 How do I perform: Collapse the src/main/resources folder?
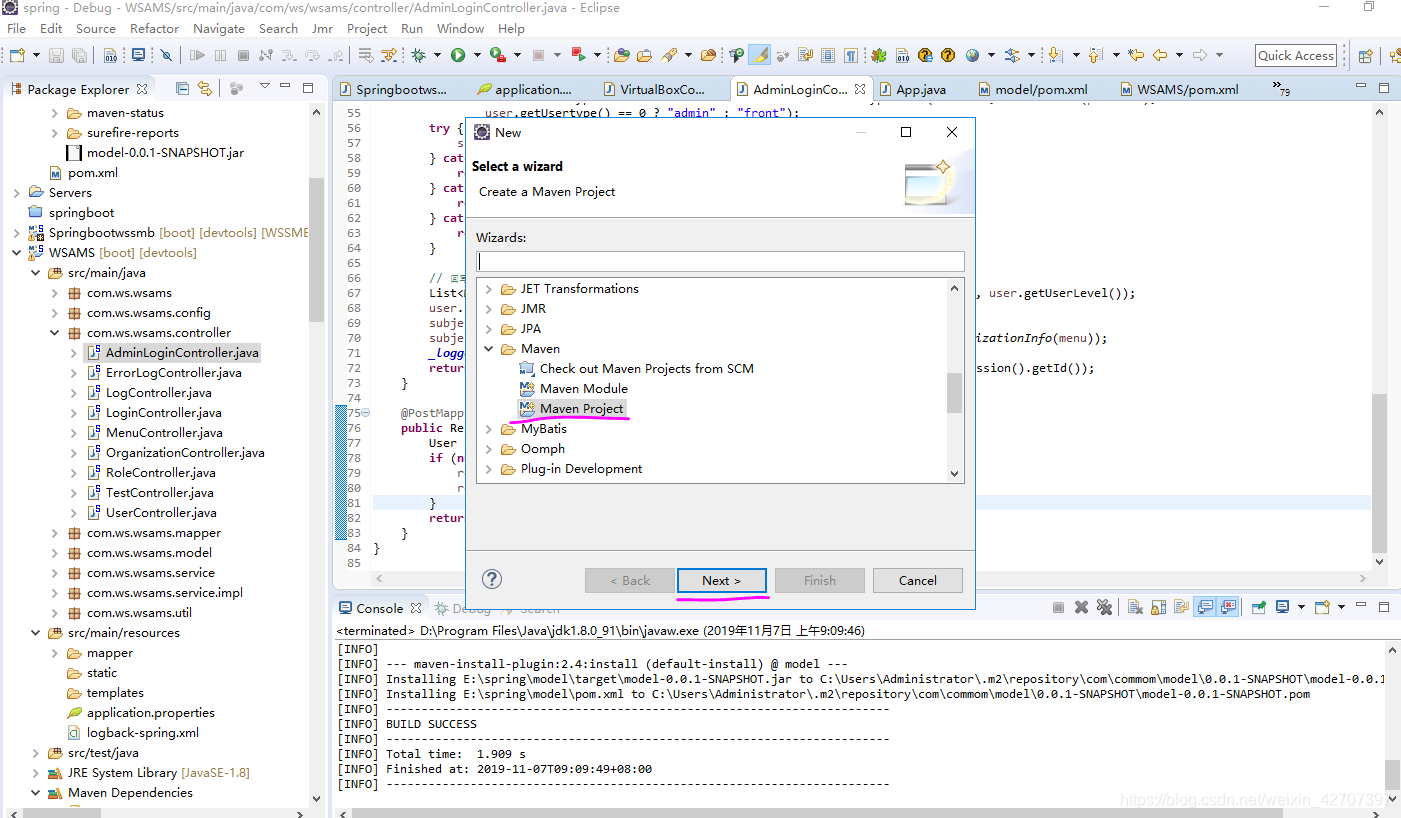(x=36, y=633)
